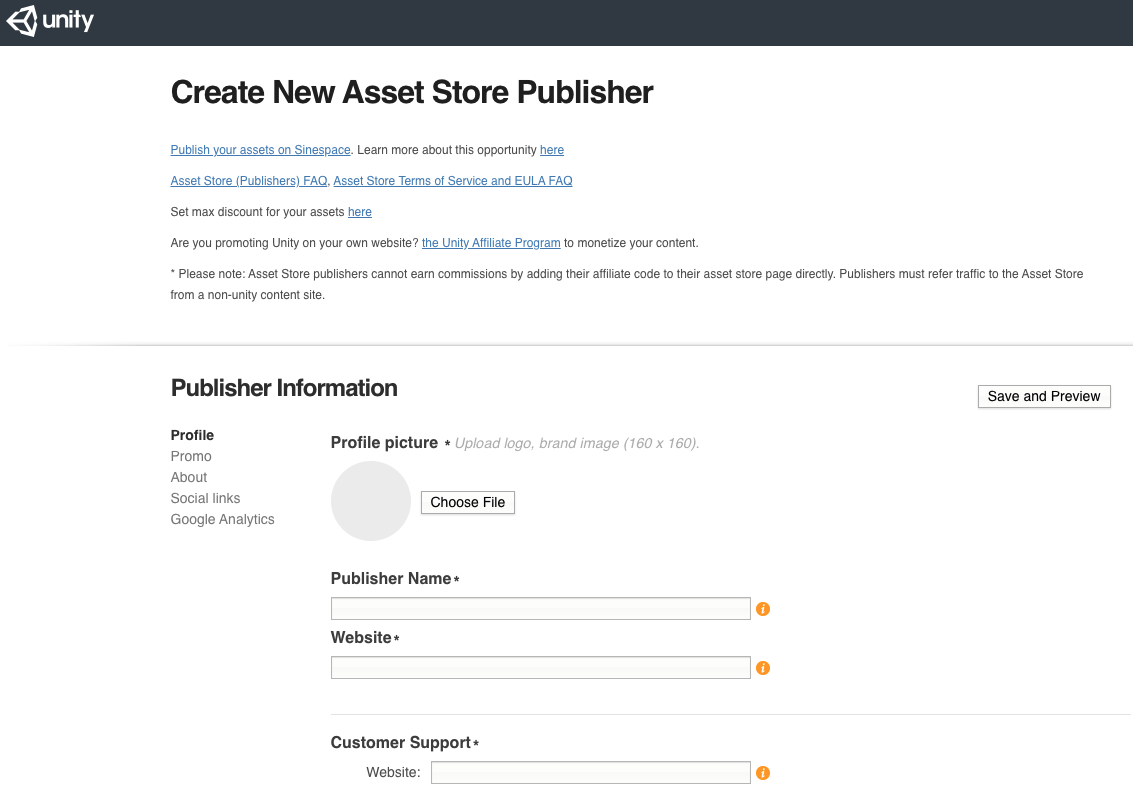Screen dimensions: 1133x789
Task: Click the 'Upload logo, brand image (160 x 160)' hint
Action: [x=577, y=444]
